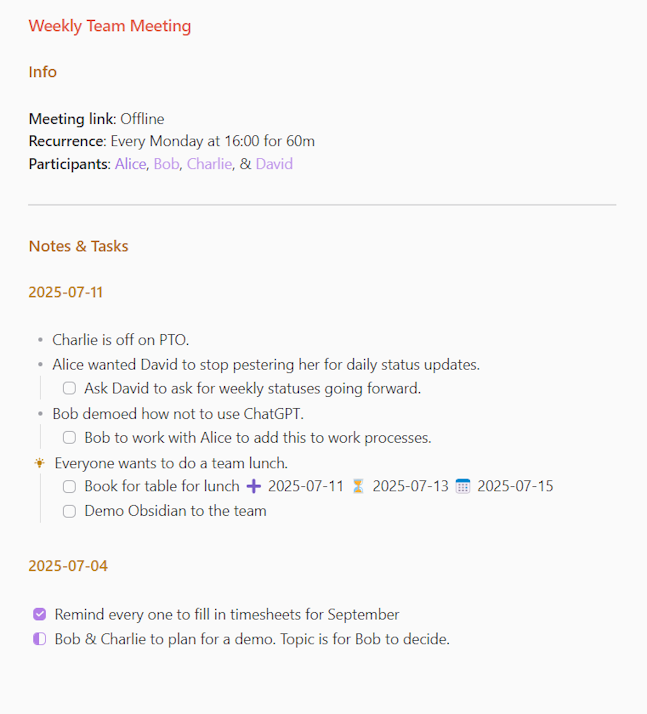Click the due date 2025-07-15 text
This screenshot has width=647, height=714.
(x=515, y=486)
